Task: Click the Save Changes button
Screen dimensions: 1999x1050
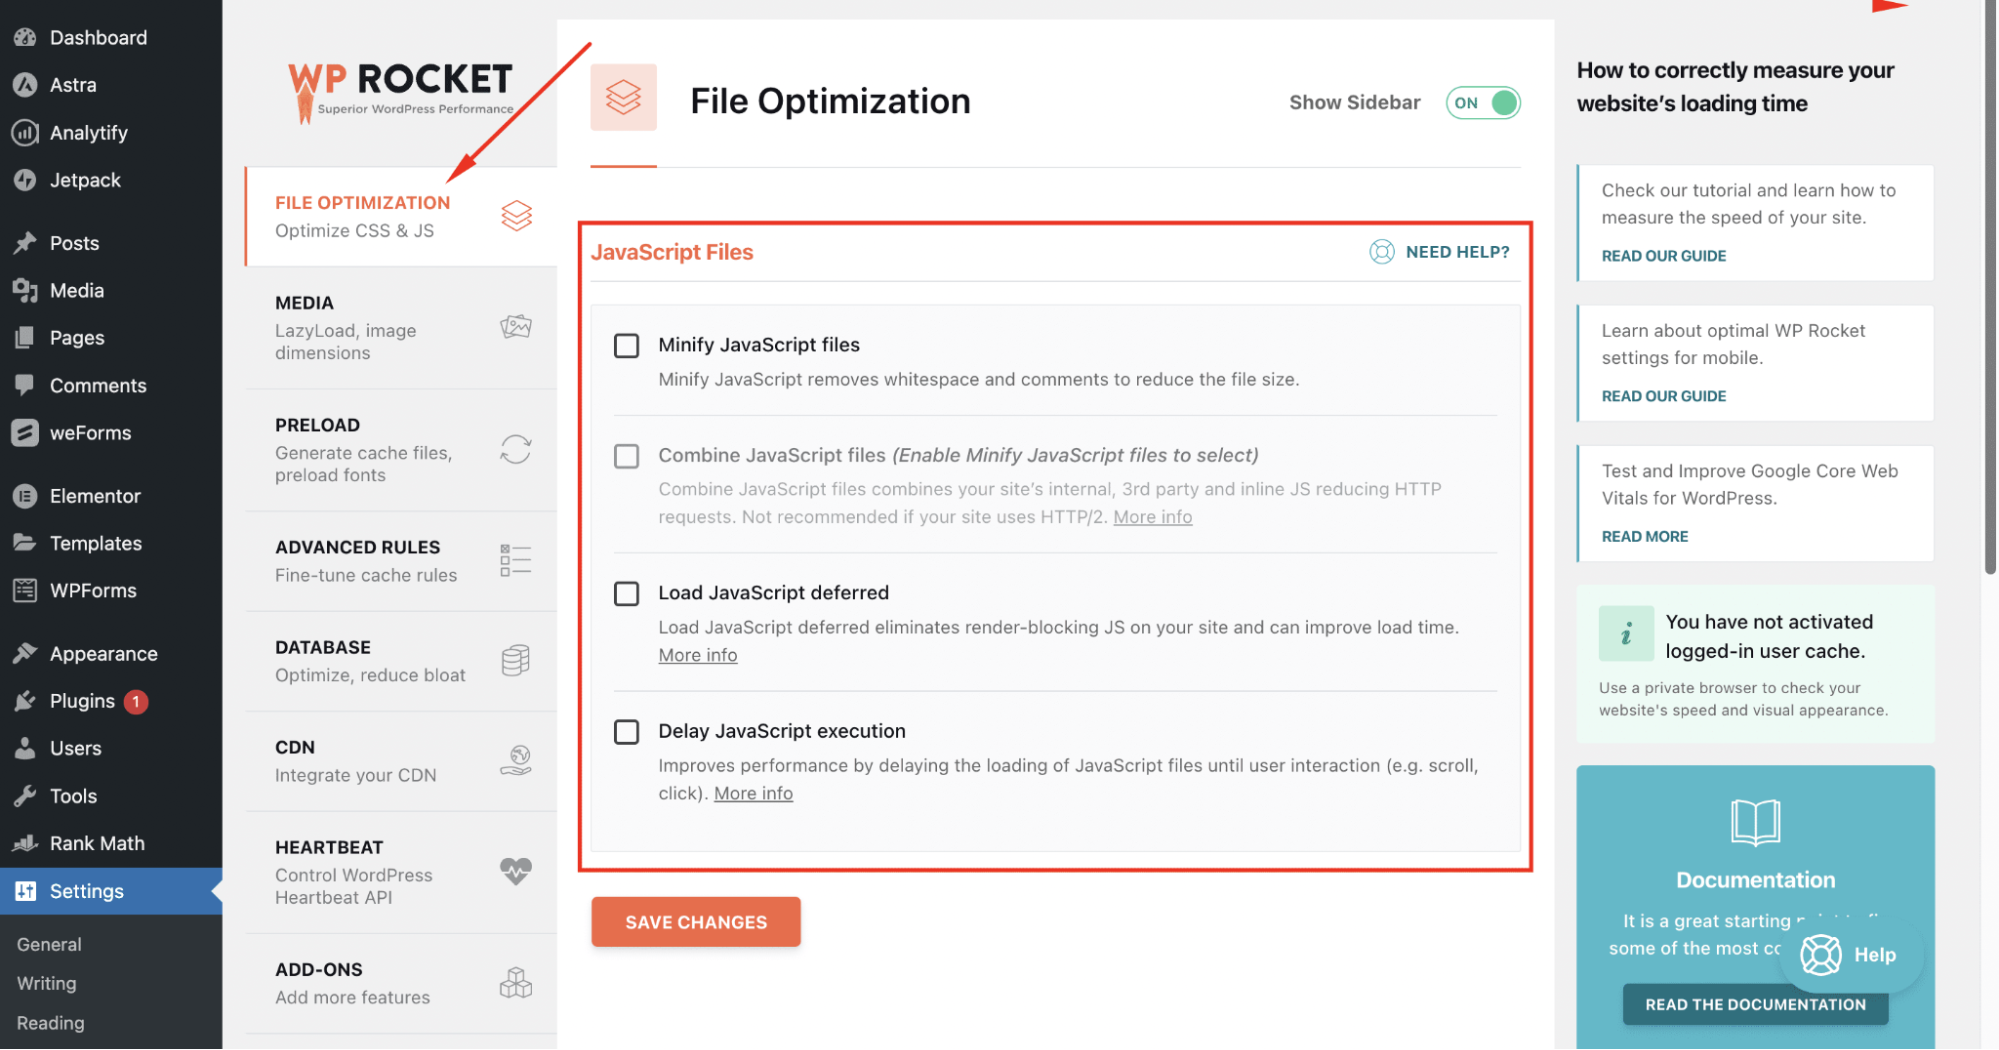Action: 696,922
